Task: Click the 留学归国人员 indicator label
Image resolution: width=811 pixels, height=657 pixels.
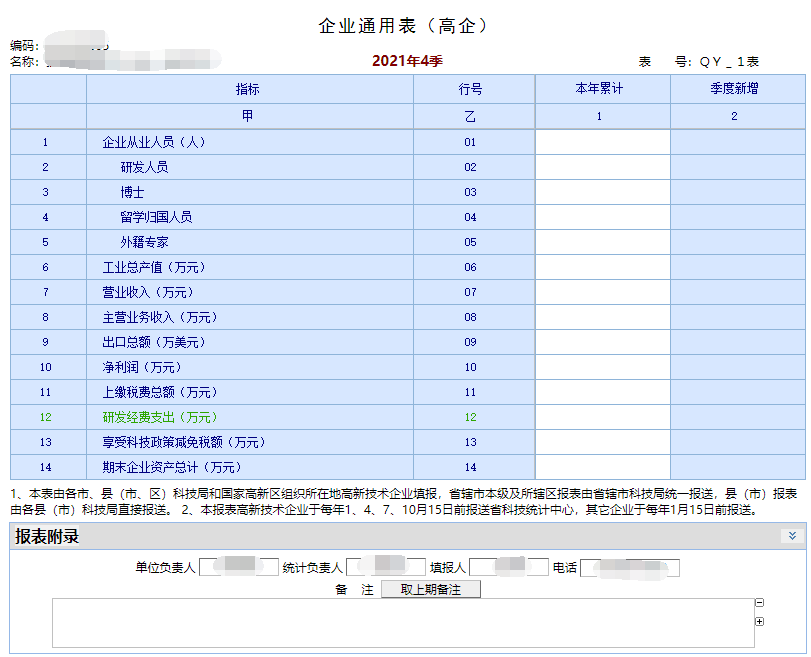Action: [156, 217]
